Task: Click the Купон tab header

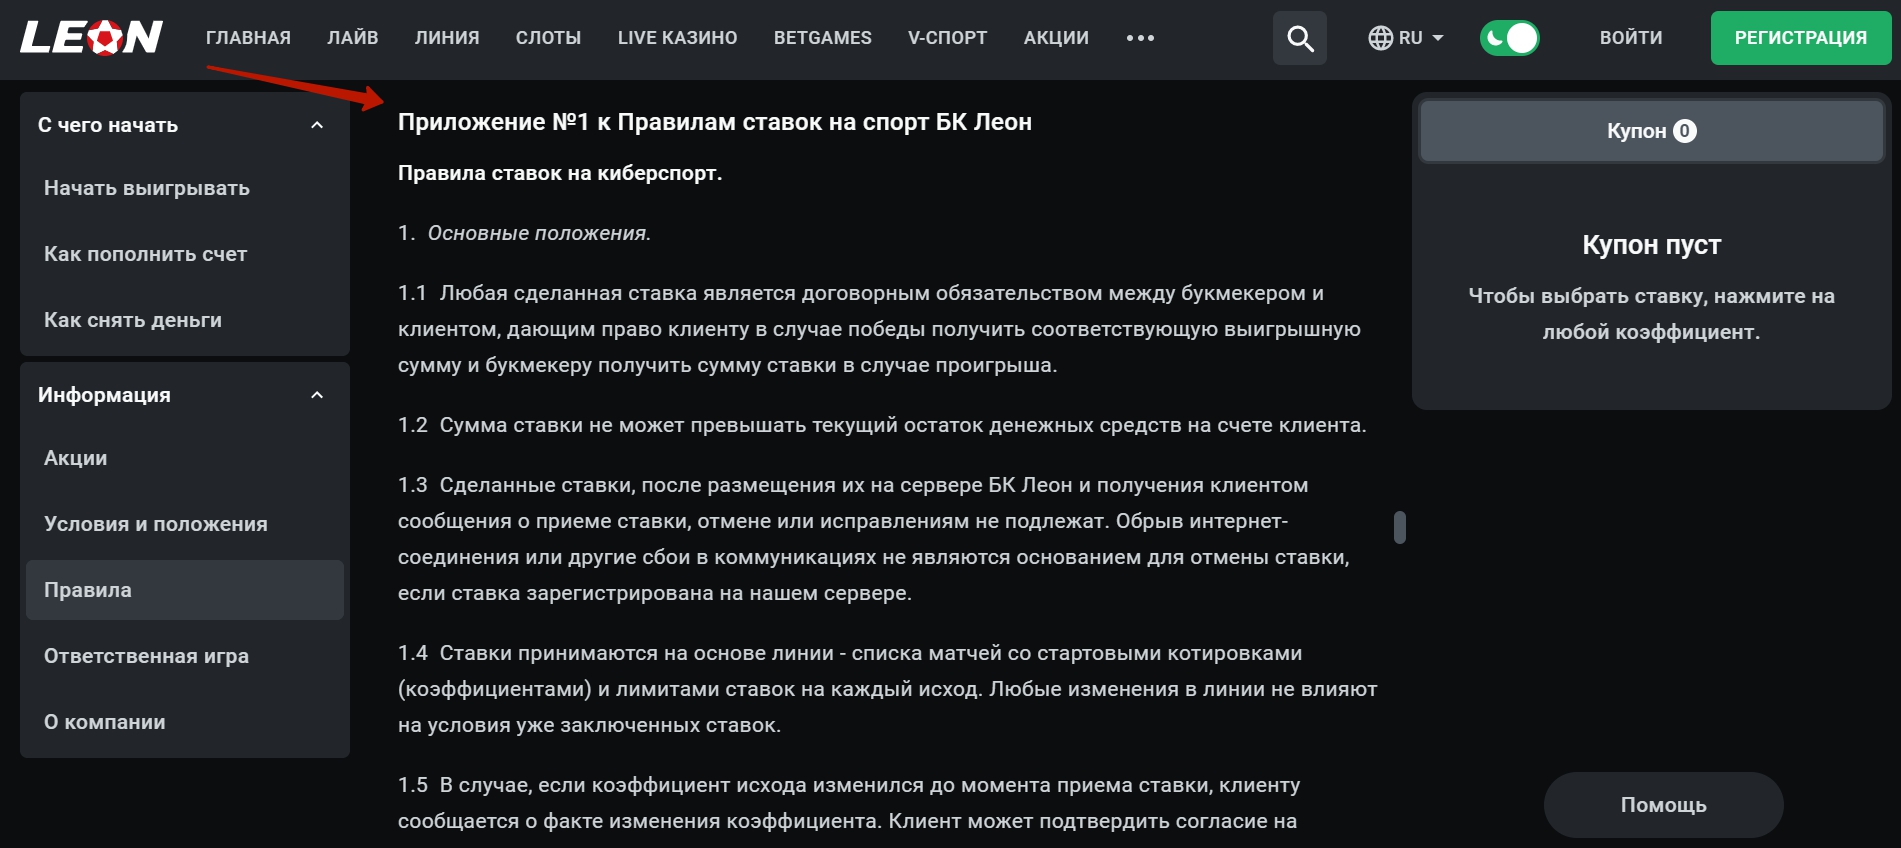Action: pos(1652,131)
